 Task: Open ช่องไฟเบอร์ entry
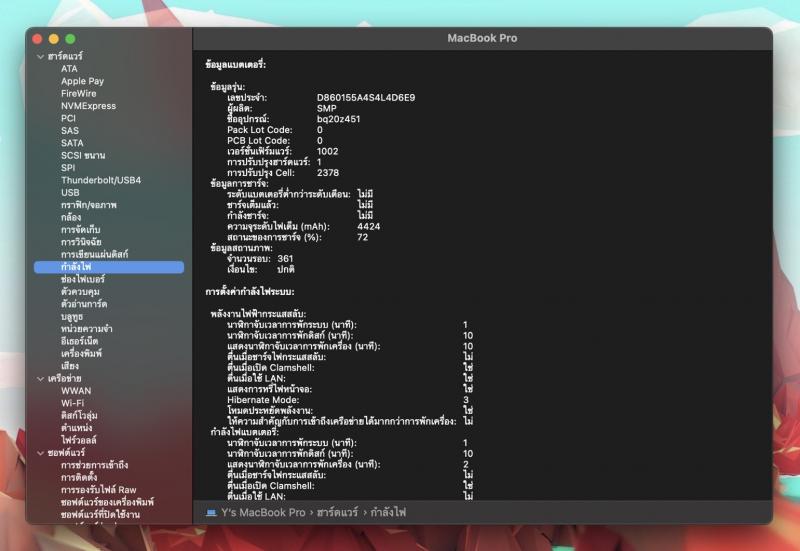tap(83, 279)
